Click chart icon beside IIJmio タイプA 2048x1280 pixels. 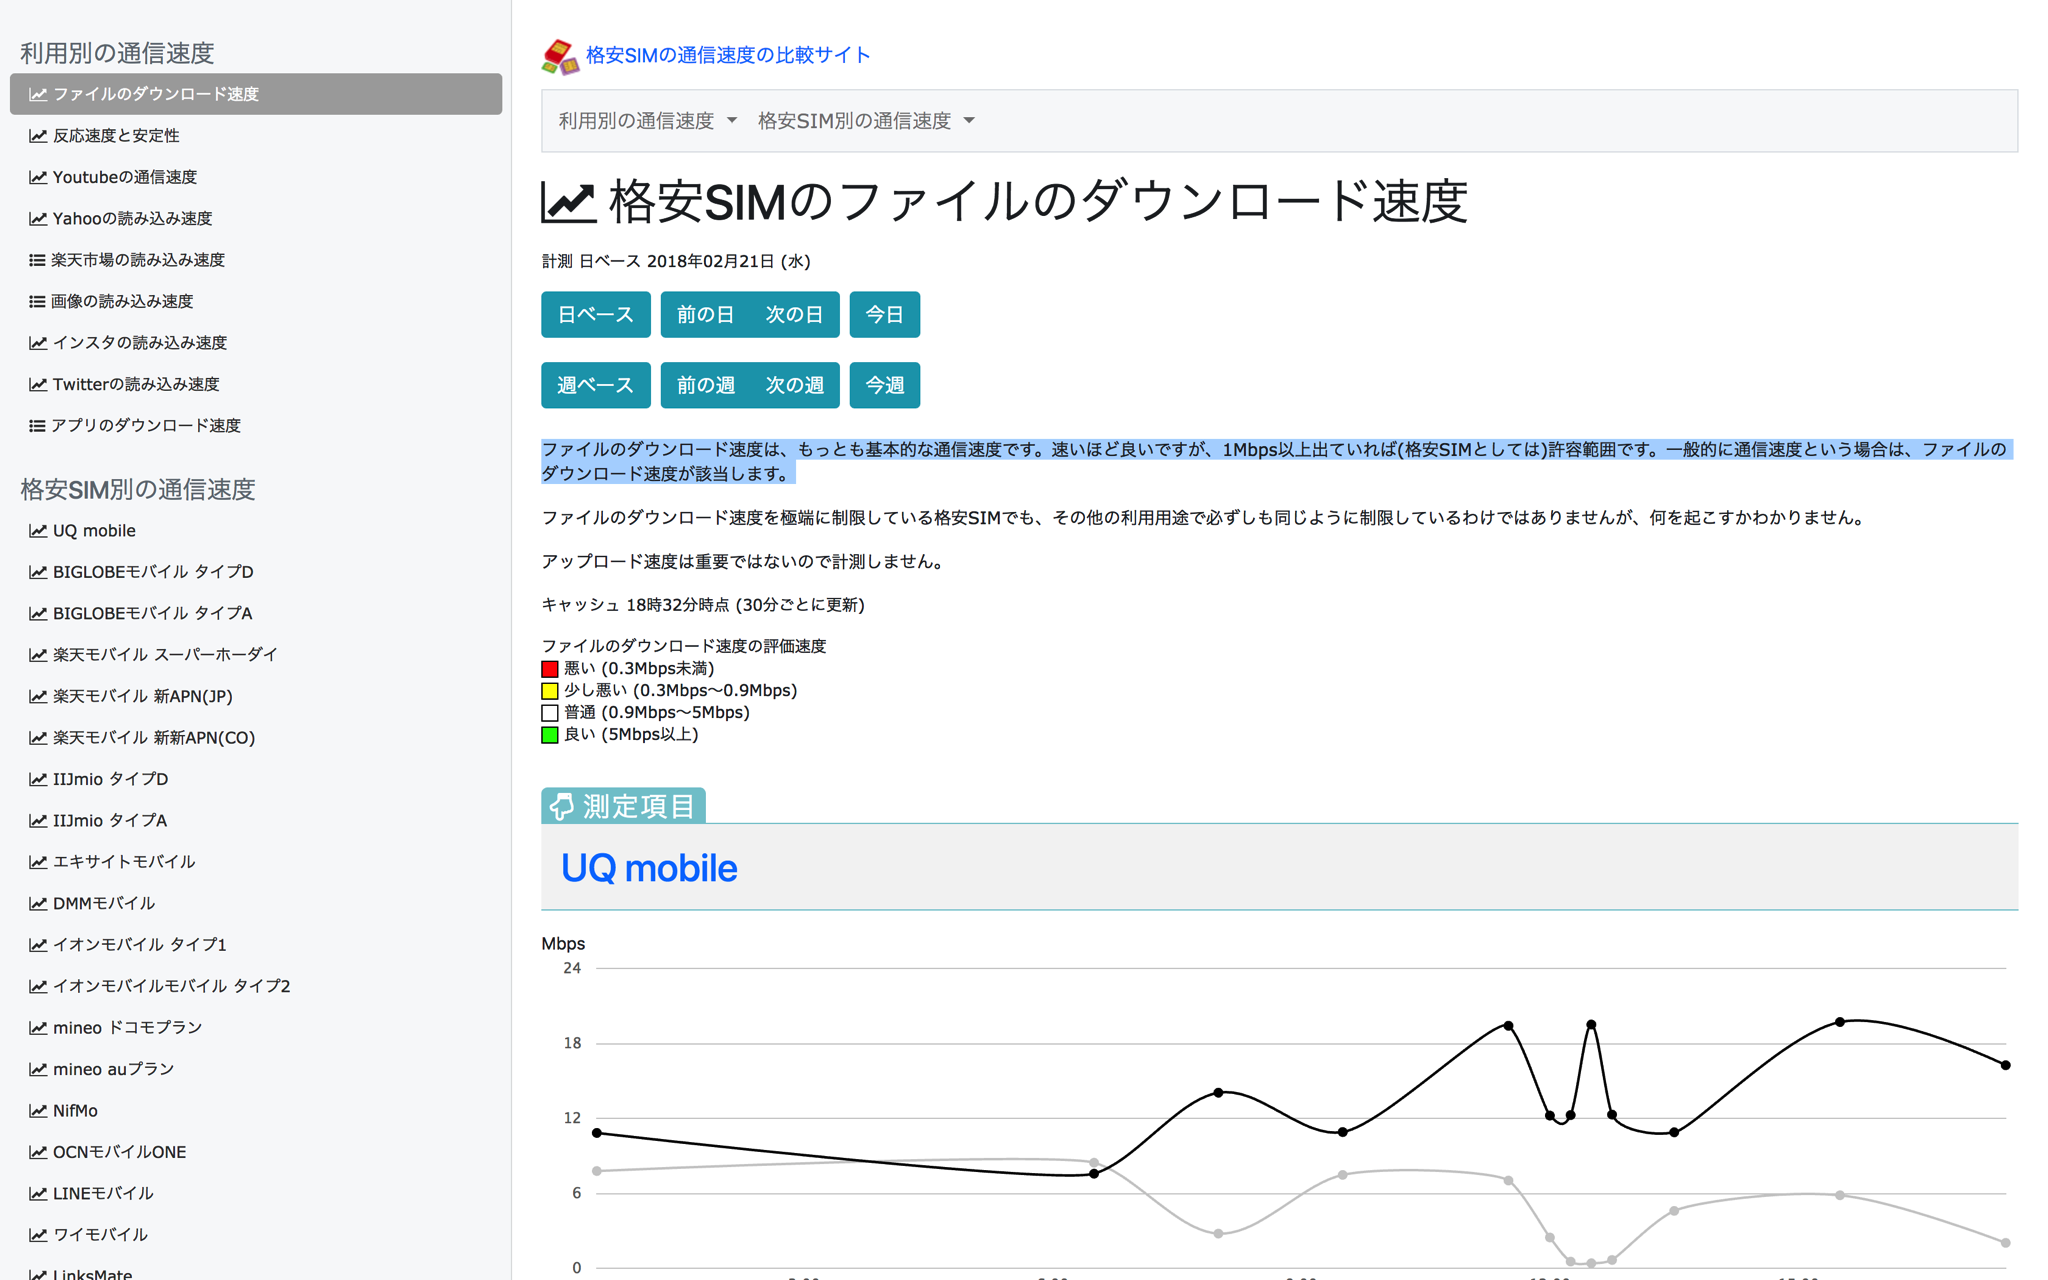tap(38, 821)
